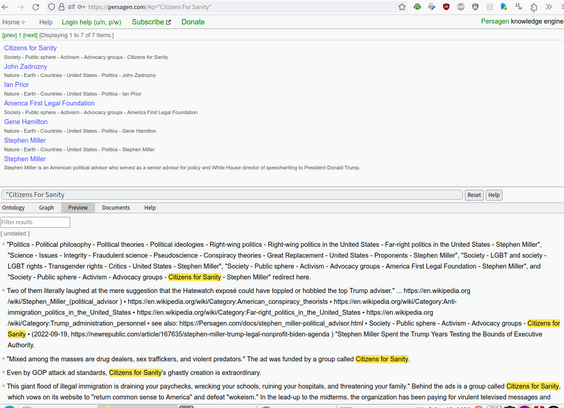This screenshot has width=564, height=408.
Task: Click the Donate link
Action: point(193,22)
